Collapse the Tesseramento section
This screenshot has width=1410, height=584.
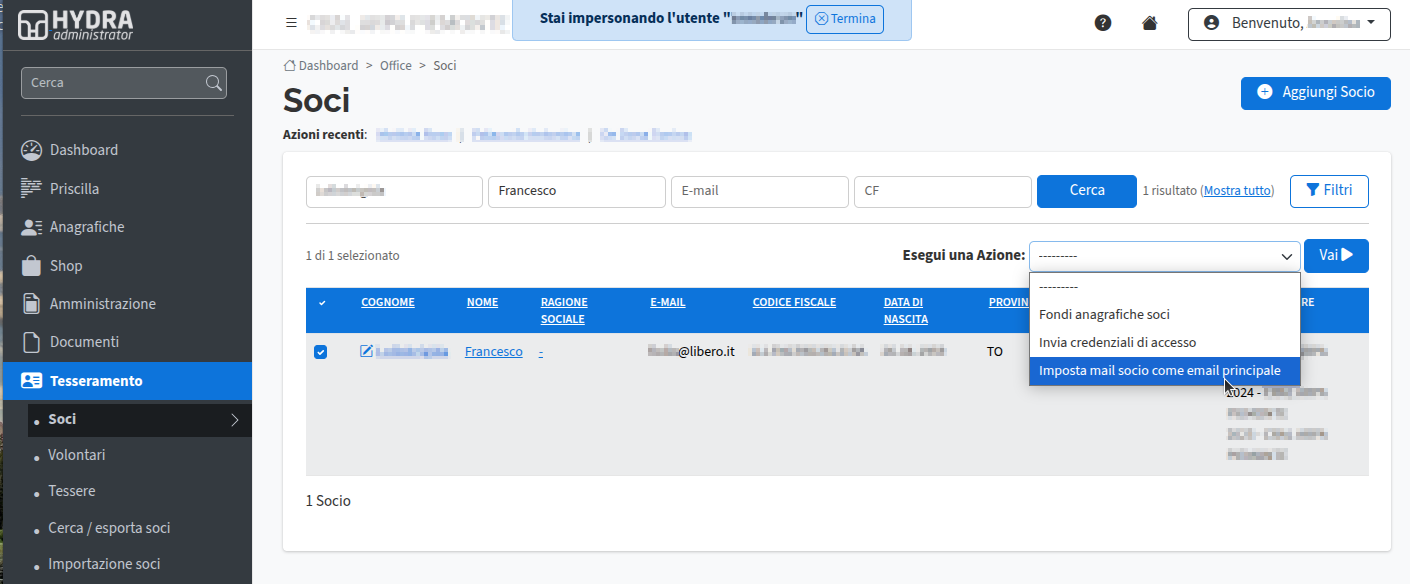pyautogui.click(x=126, y=381)
